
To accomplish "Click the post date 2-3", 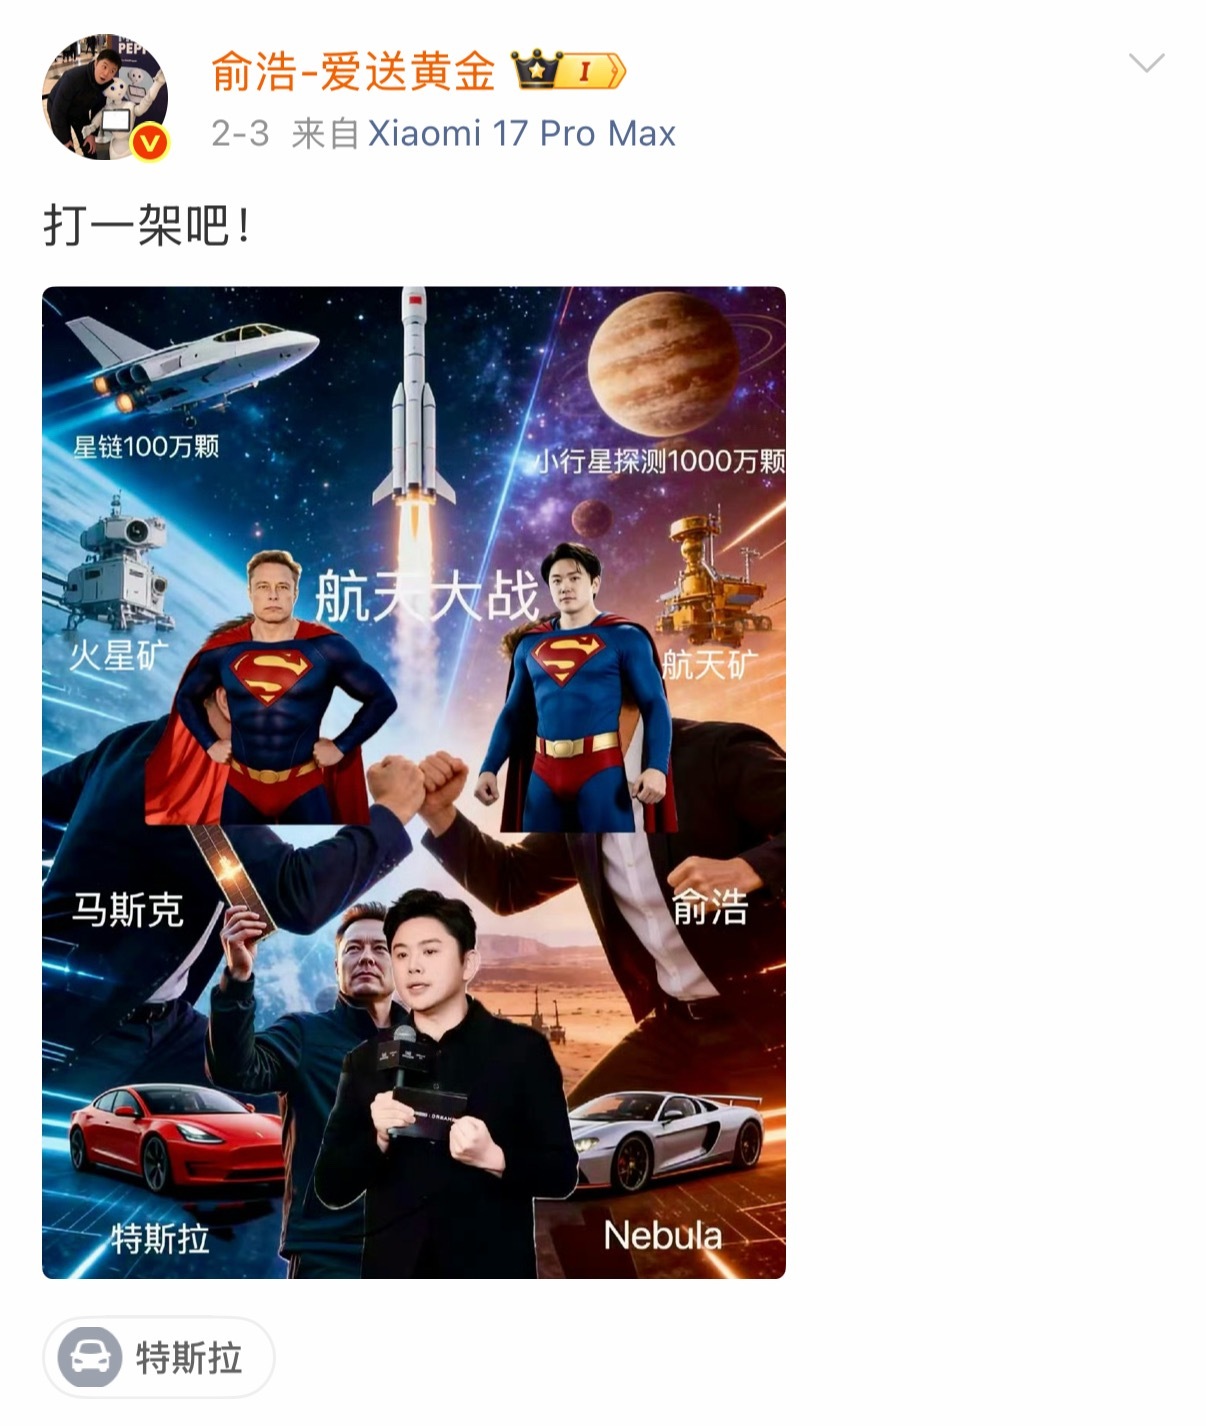I will pyautogui.click(x=240, y=133).
